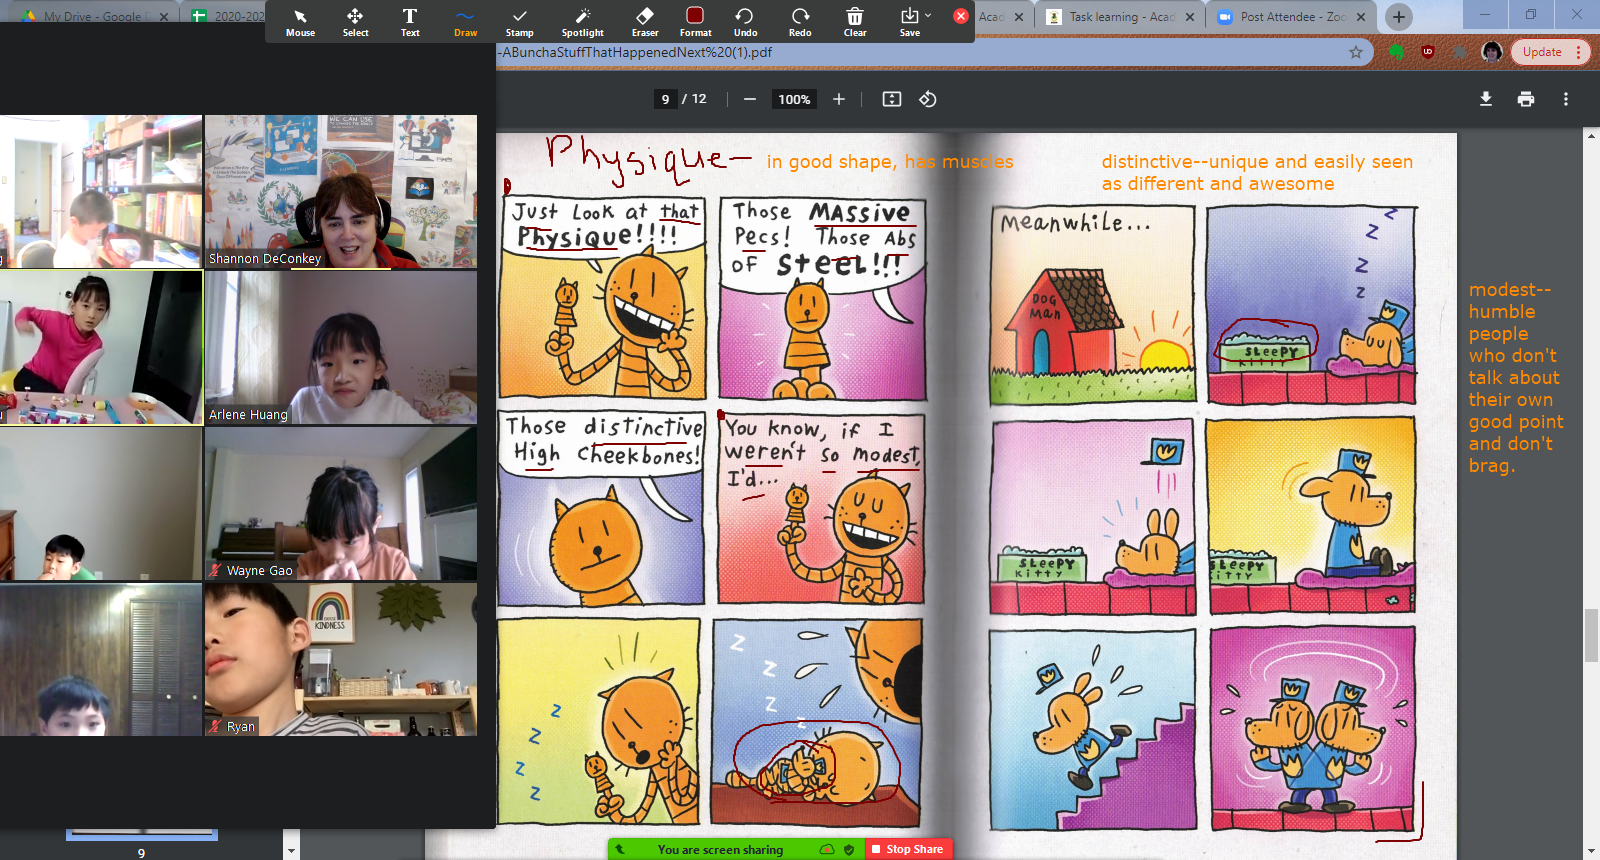
Task: Click the 'You are screen sharing' indicator
Action: [x=720, y=849]
